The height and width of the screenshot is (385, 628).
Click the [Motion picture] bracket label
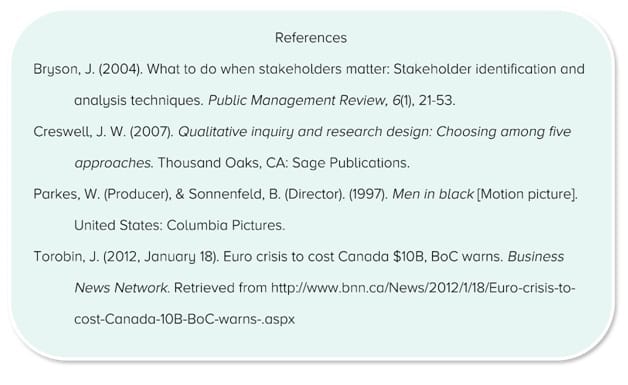527,194
